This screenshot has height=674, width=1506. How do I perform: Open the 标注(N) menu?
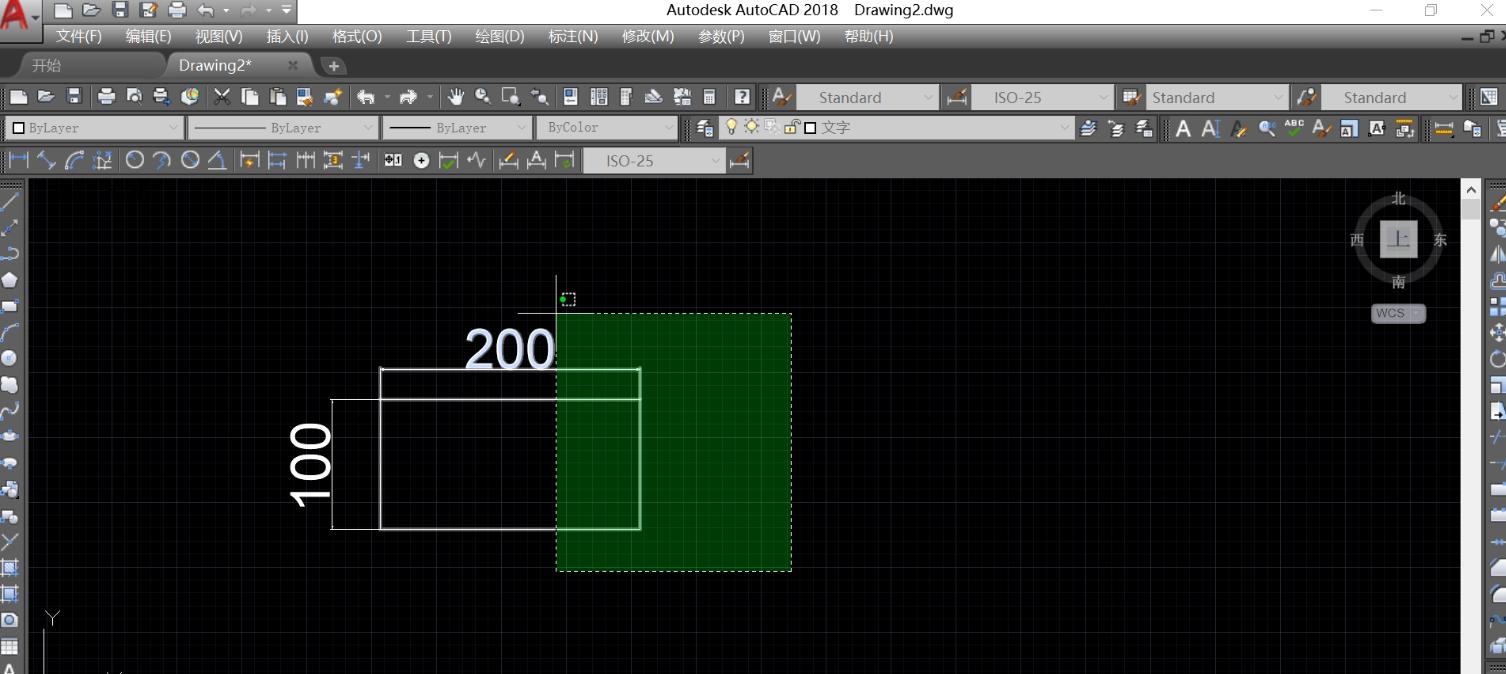573,36
